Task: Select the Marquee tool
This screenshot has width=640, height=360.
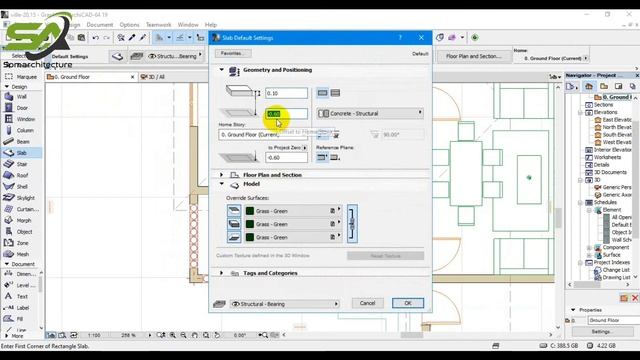Action: 21,77
